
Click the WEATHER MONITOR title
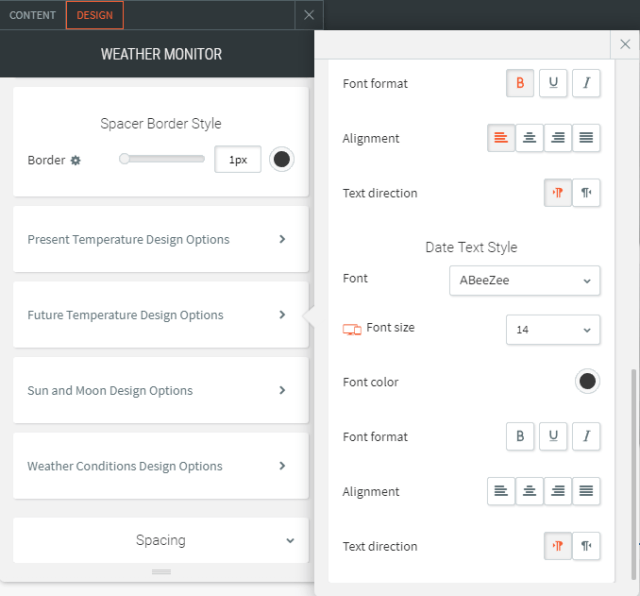click(x=161, y=54)
